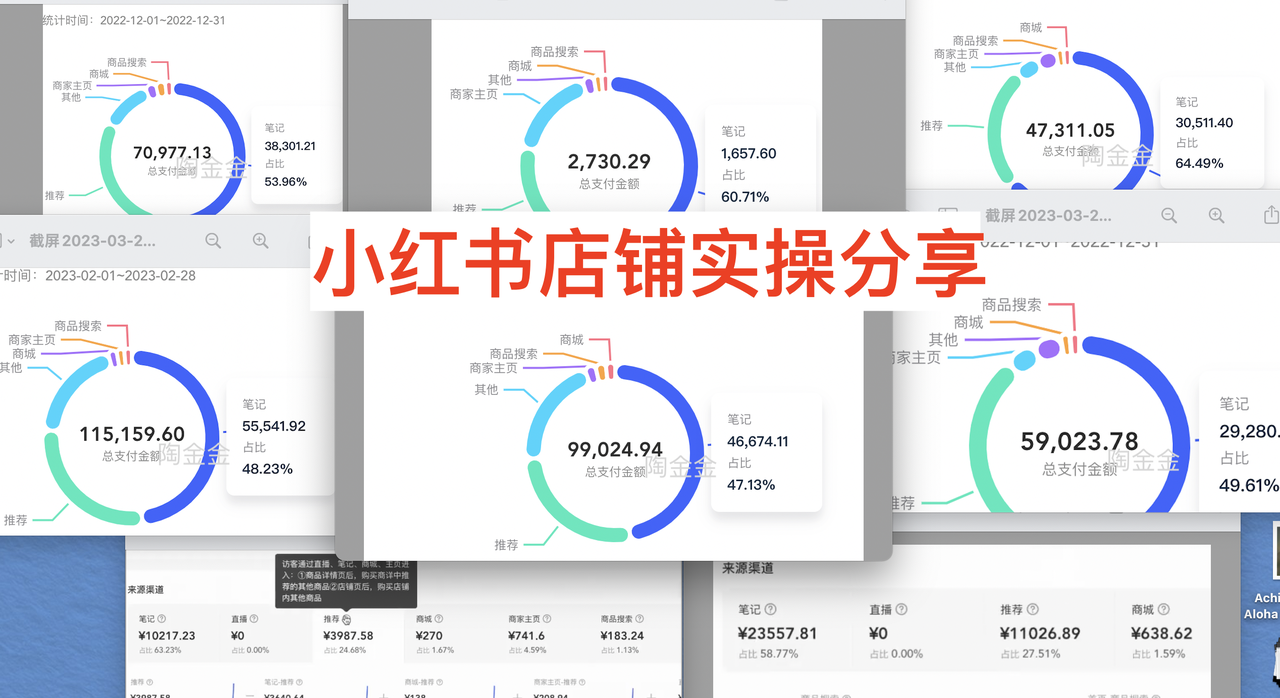Click 商品搜索 label on the 115,159.60 chart
1280x698 pixels.
[78, 326]
